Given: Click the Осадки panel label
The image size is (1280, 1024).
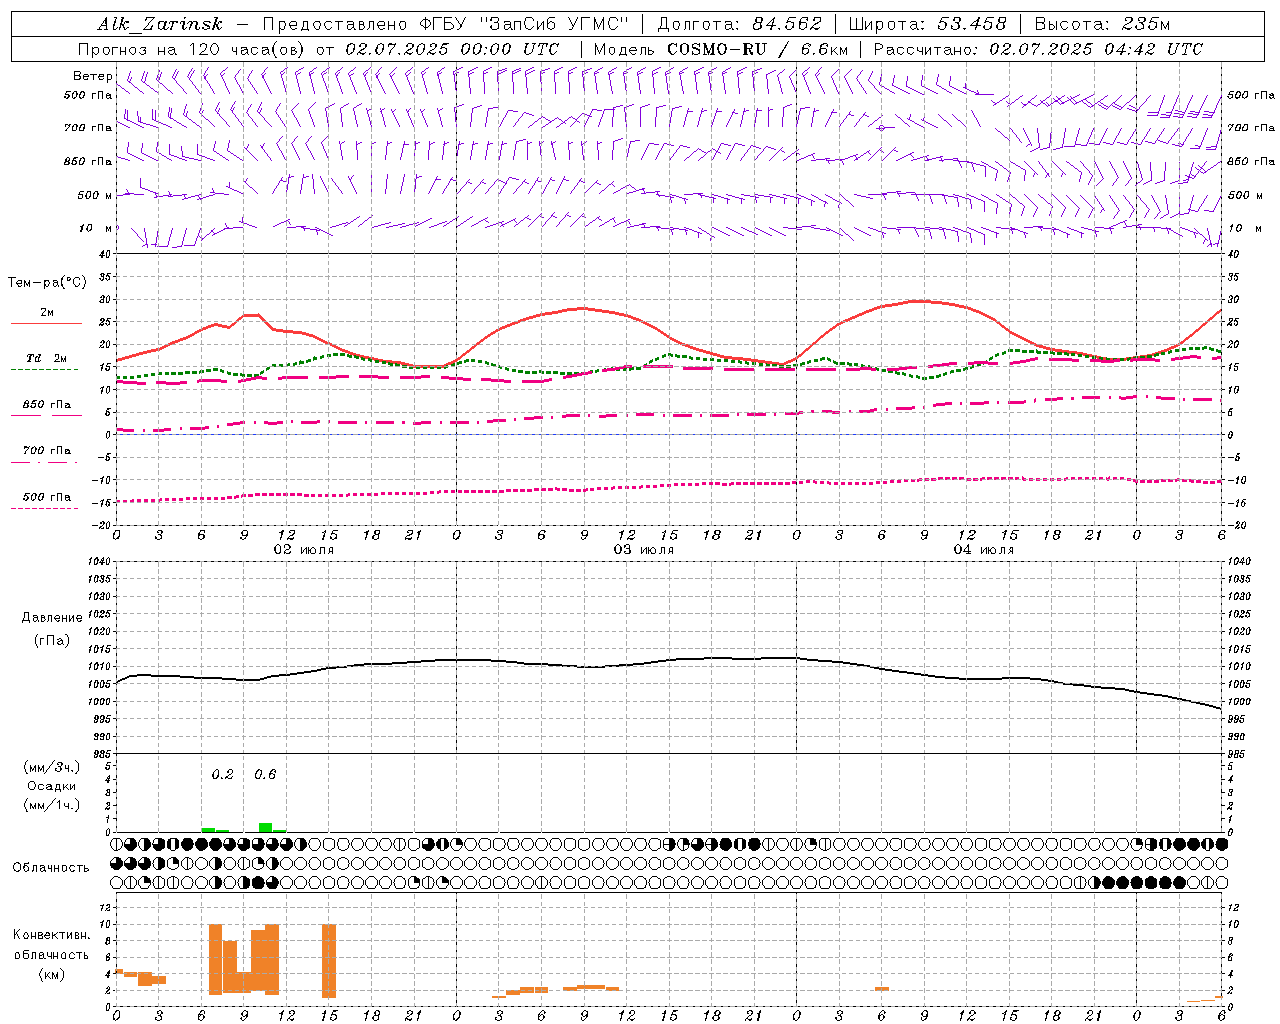Looking at the screenshot, I should pyautogui.click(x=51, y=786).
